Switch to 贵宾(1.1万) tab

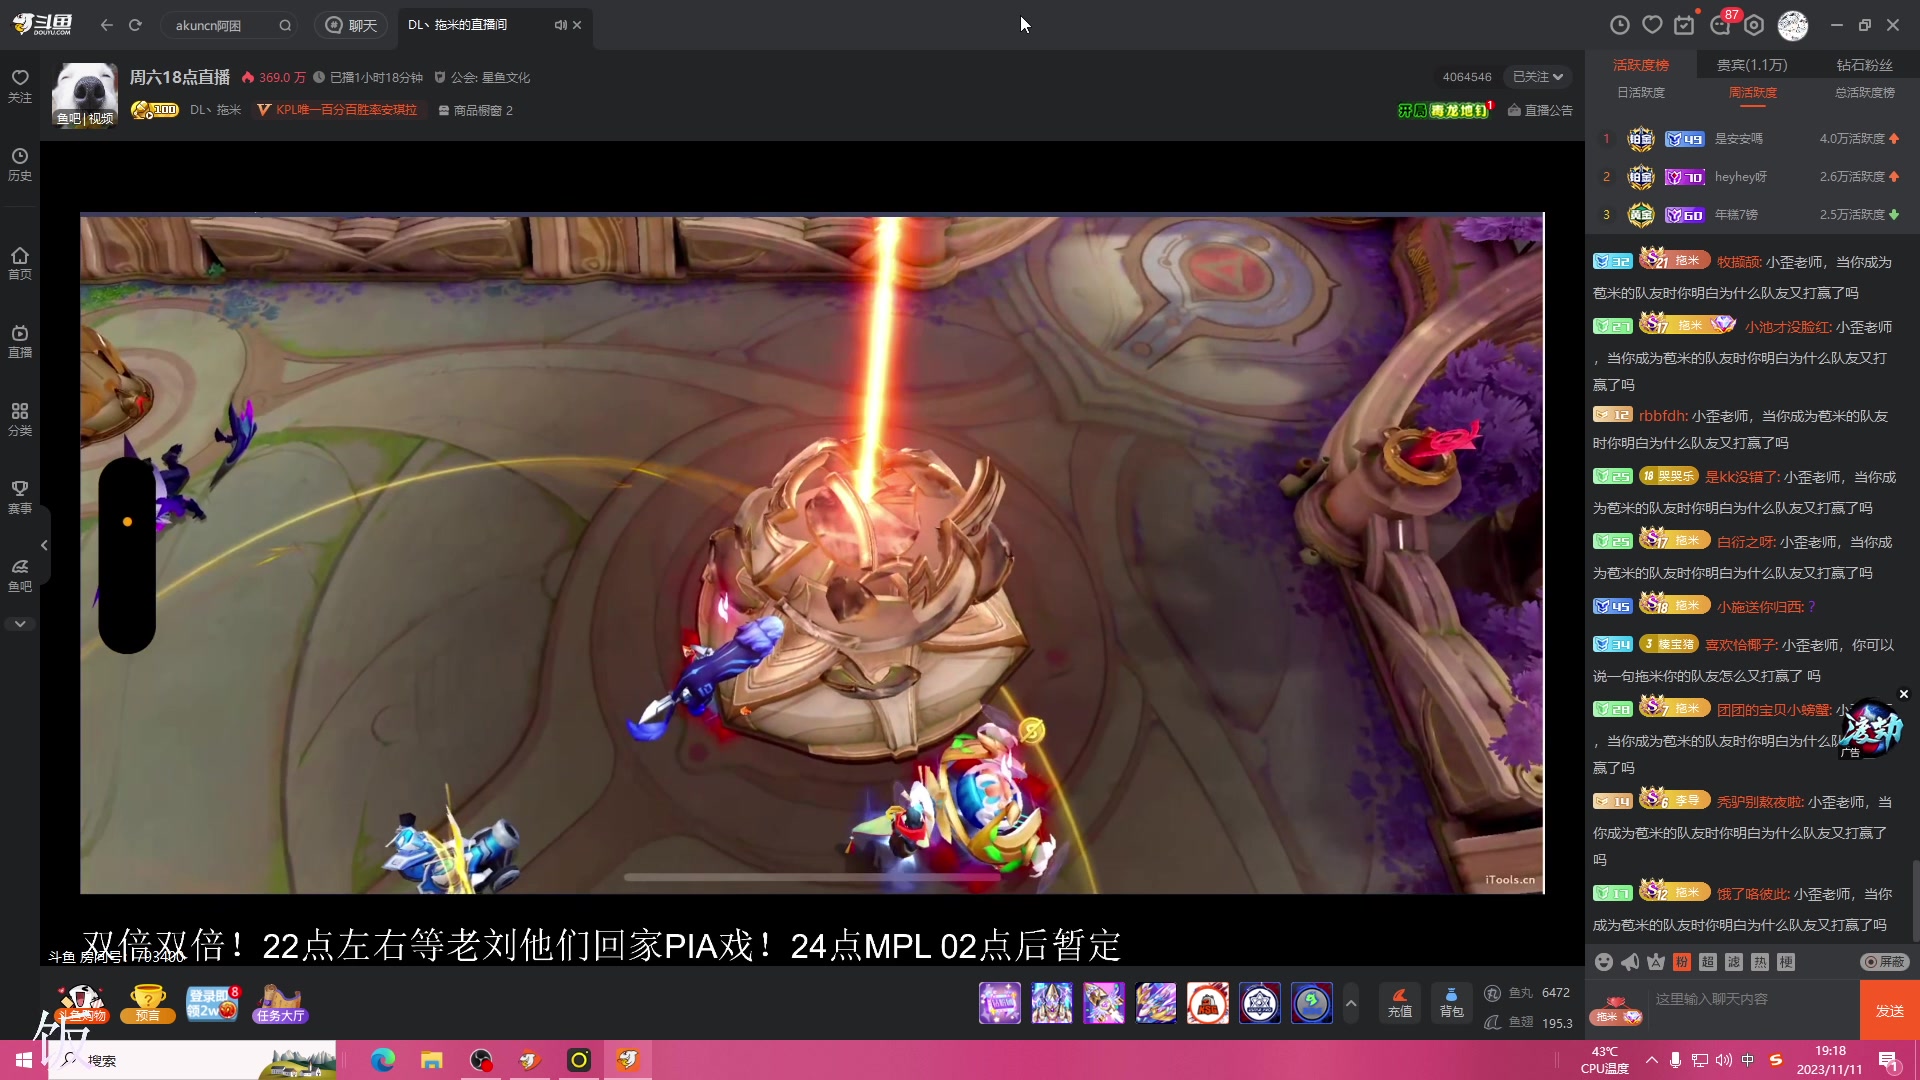[x=1752, y=65]
